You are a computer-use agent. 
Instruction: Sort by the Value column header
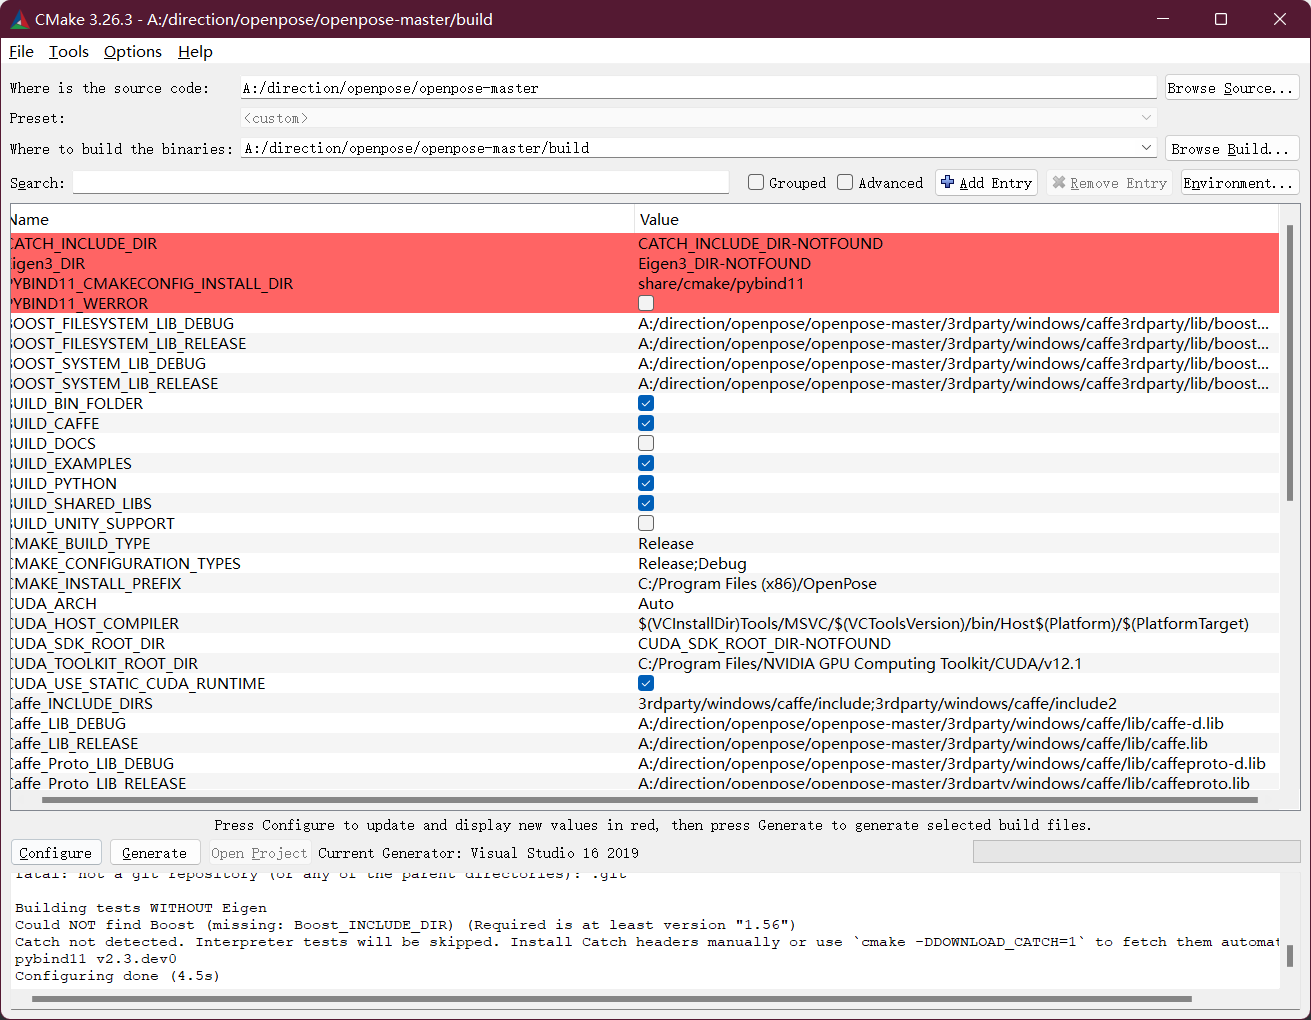(x=957, y=219)
